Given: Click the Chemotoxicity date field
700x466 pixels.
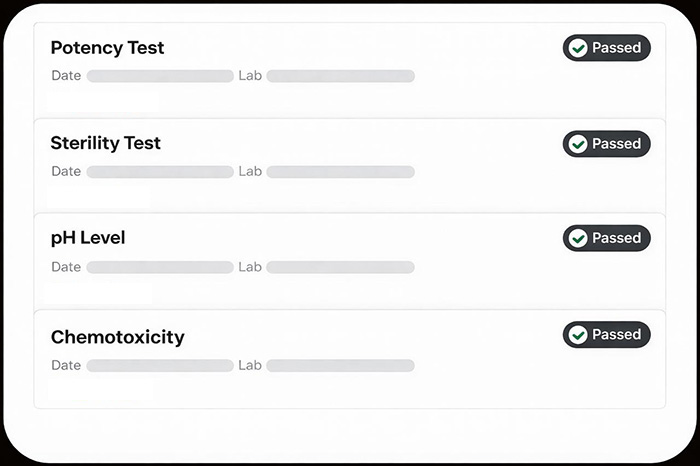Looking at the screenshot, I should (160, 366).
